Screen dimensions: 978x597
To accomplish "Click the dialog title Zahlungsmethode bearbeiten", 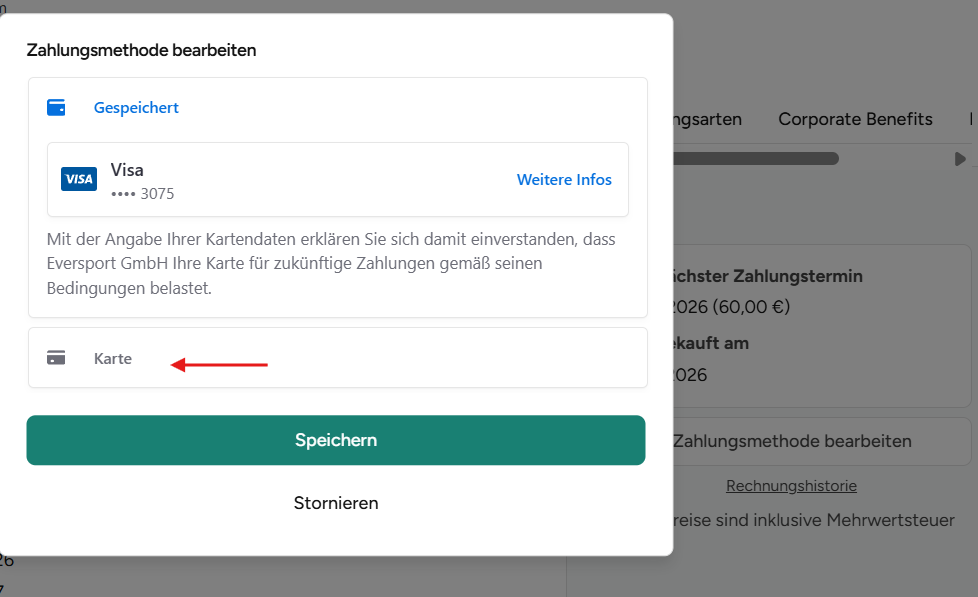I will pos(142,50).
